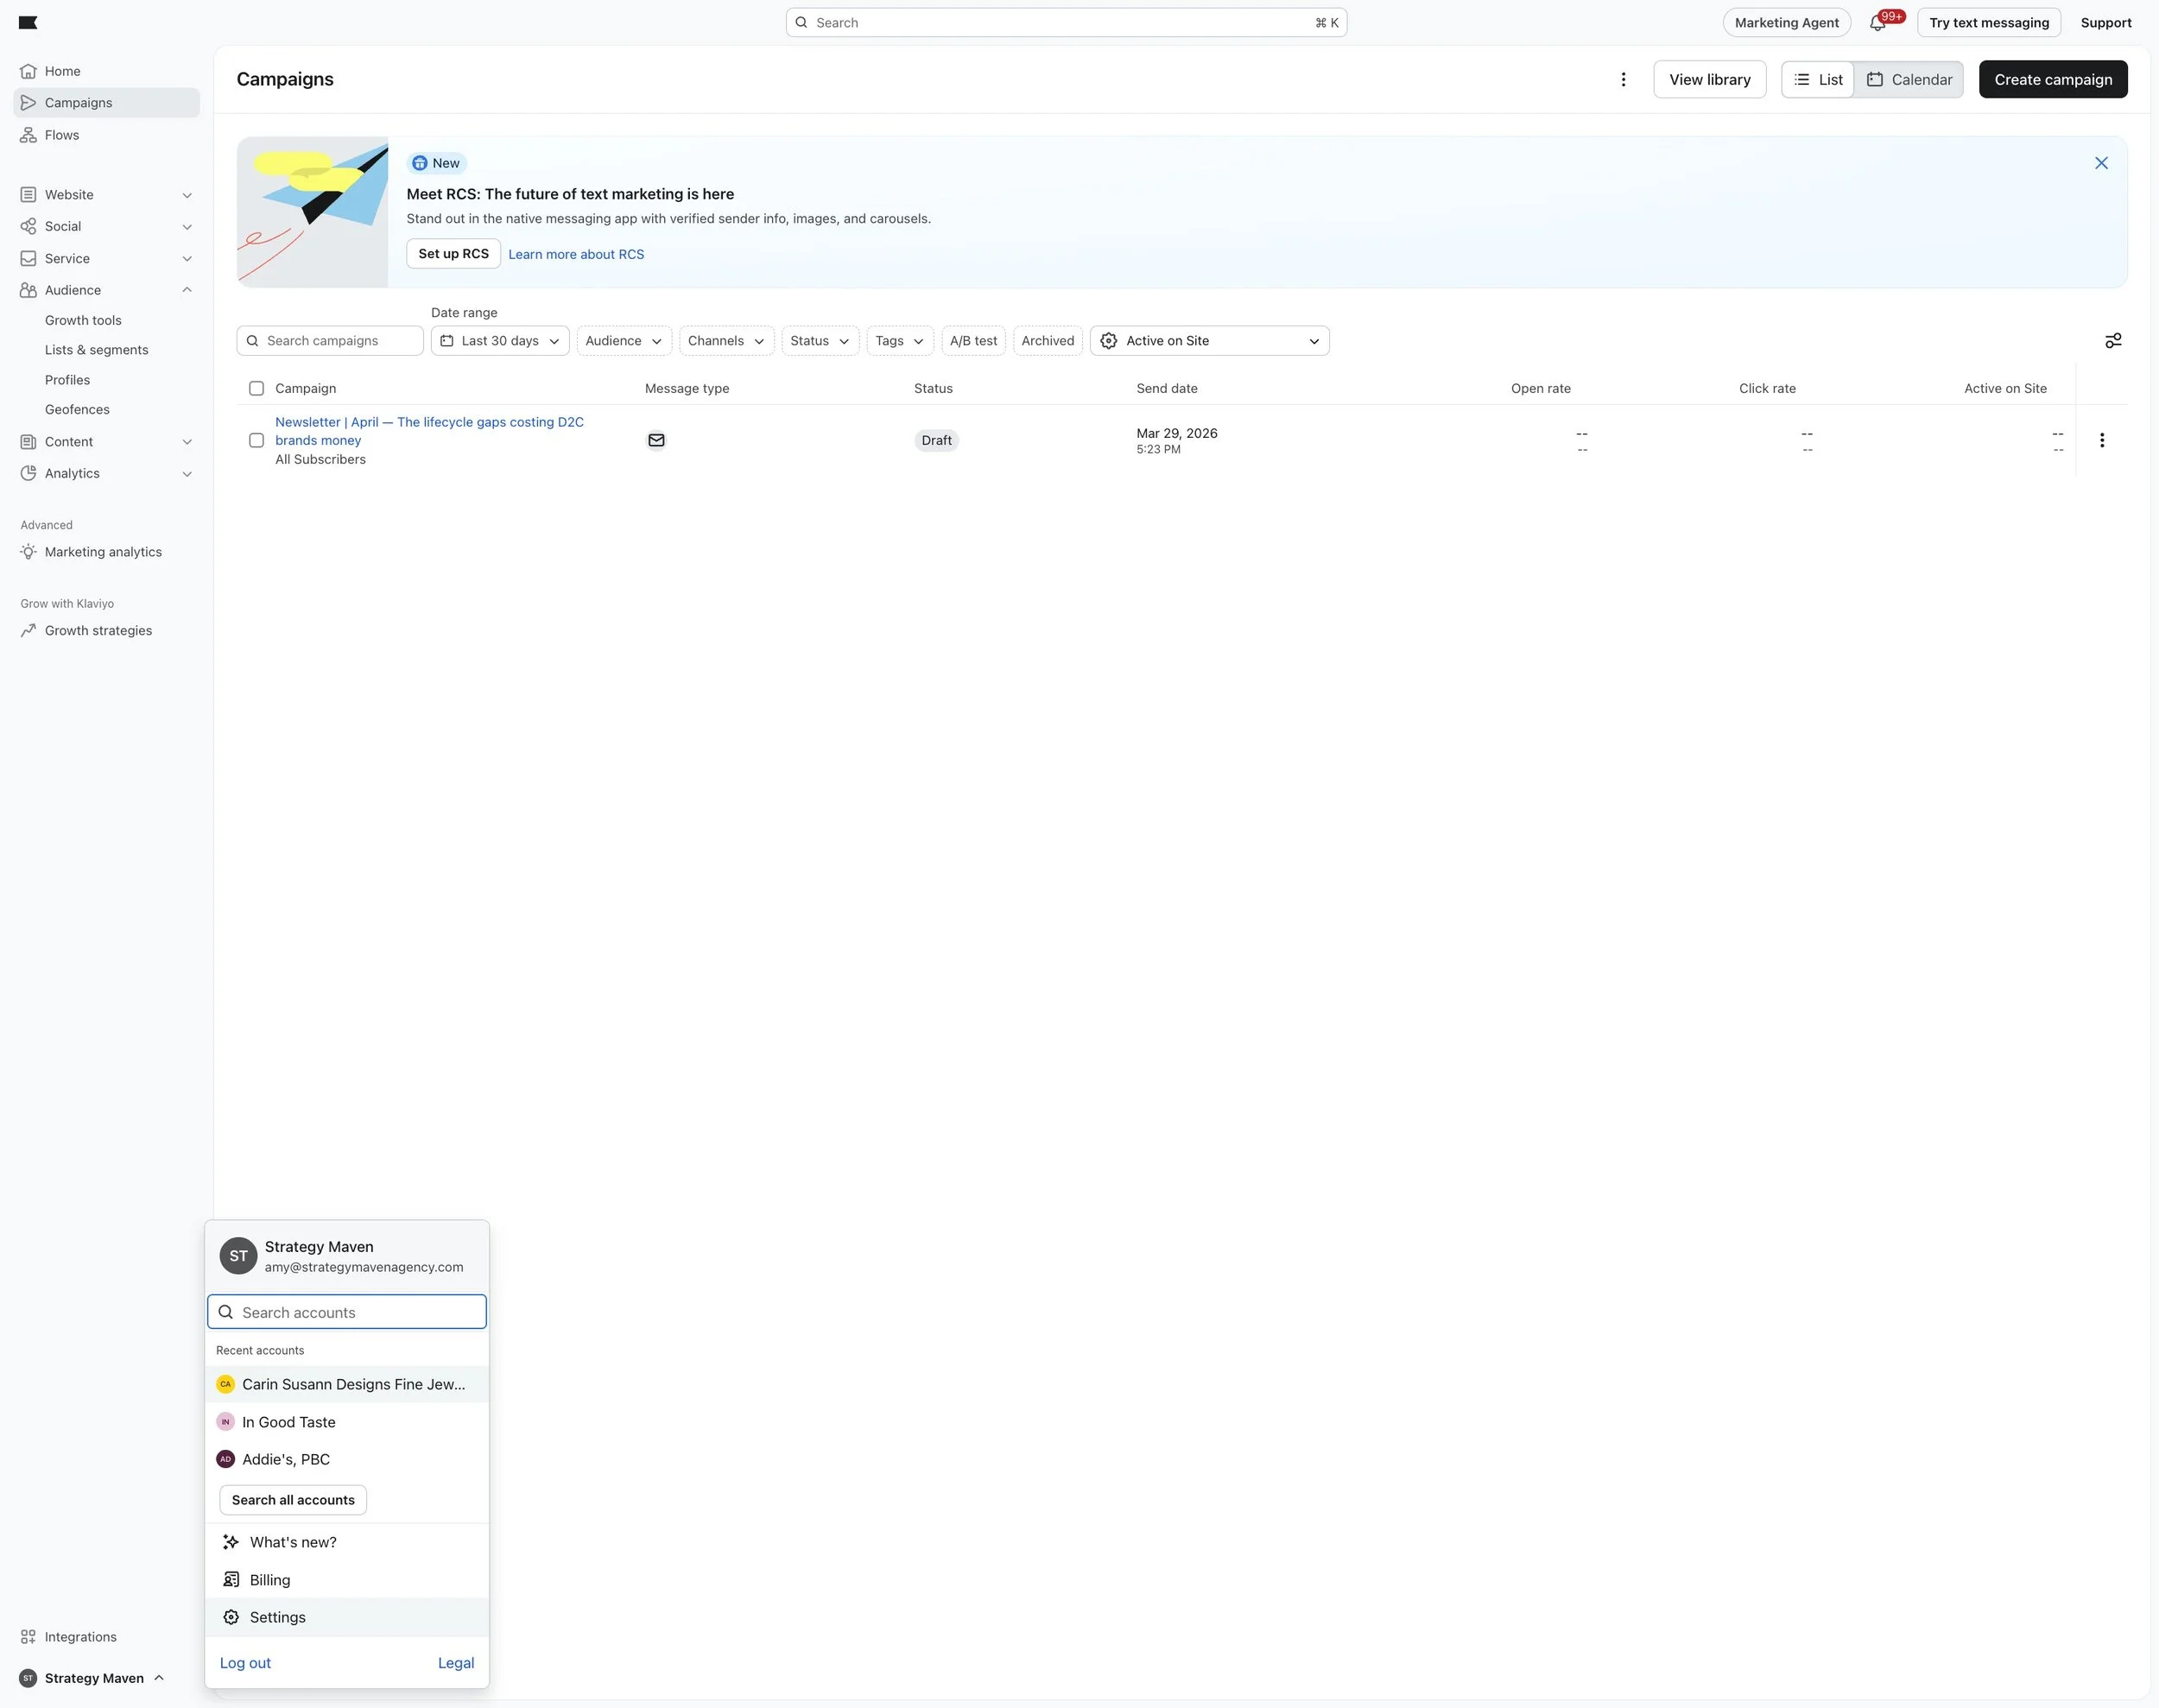This screenshot has width=2159, height=1708.
Task: Open Integrations from the sidebar
Action: (x=80, y=1637)
